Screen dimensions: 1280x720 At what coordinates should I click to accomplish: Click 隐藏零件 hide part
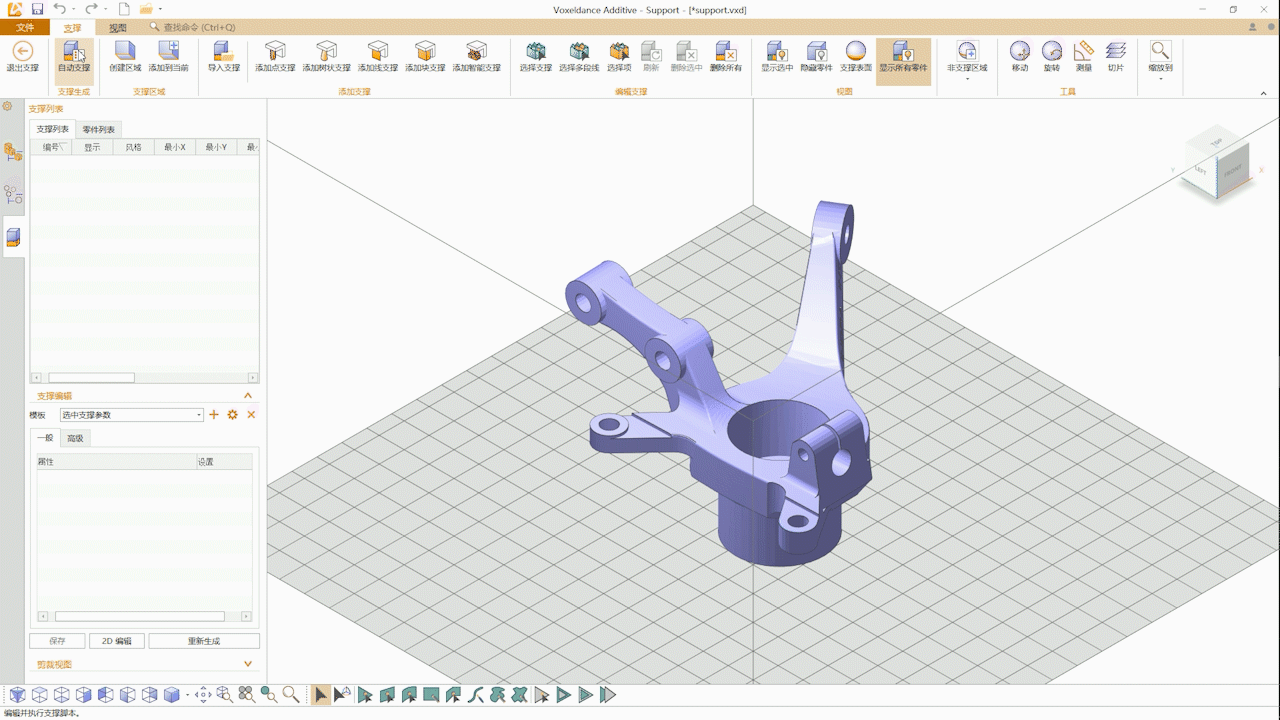pos(817,57)
